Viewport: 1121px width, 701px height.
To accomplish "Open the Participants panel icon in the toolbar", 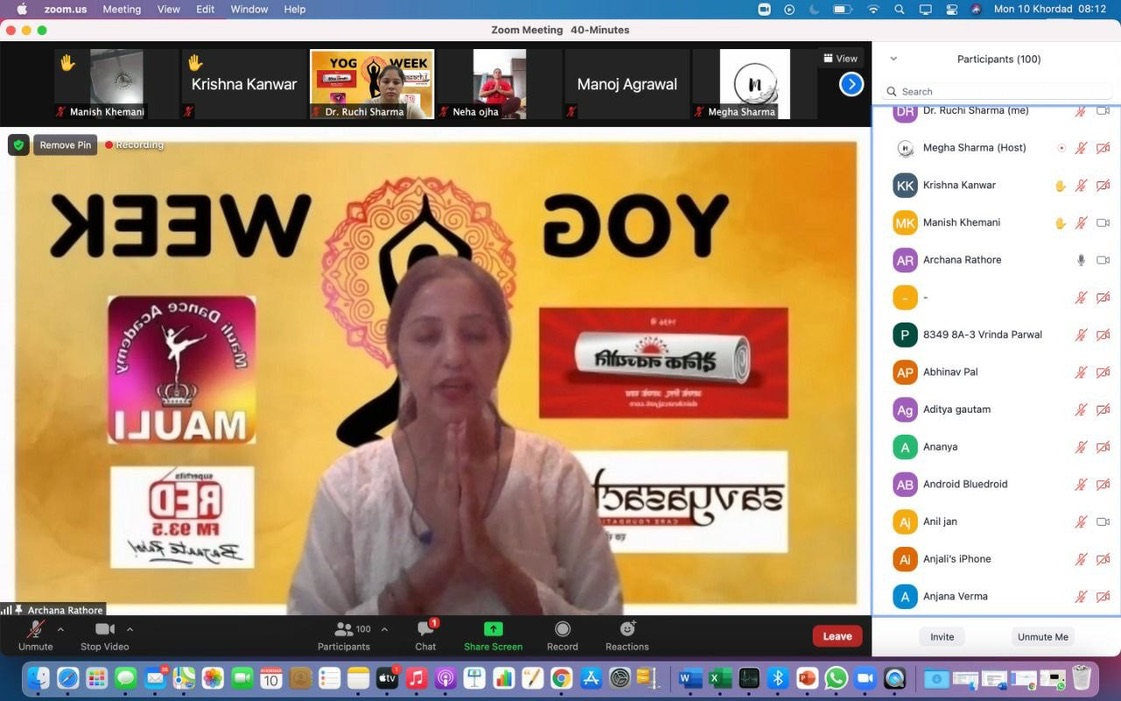I will coord(344,629).
